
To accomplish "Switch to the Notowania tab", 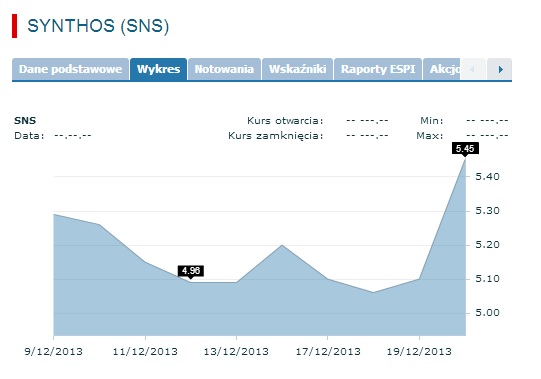I will 224,69.
